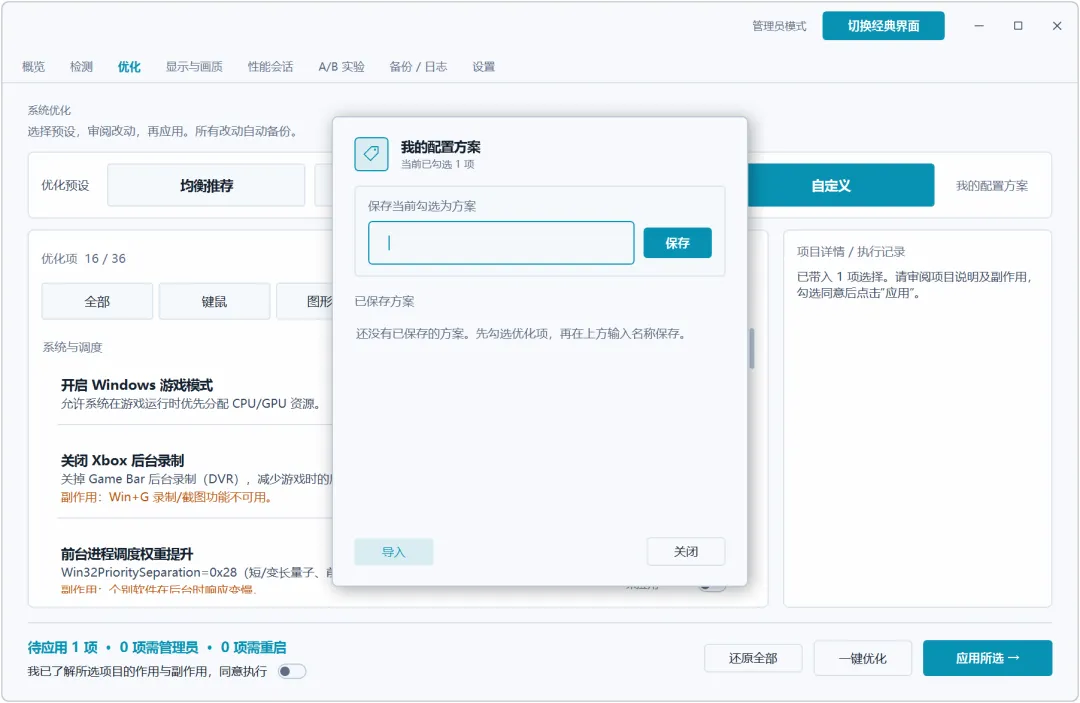The height and width of the screenshot is (703, 1080).
Task: Click the 已保存方案 heading in the dialog
Action: 384,302
